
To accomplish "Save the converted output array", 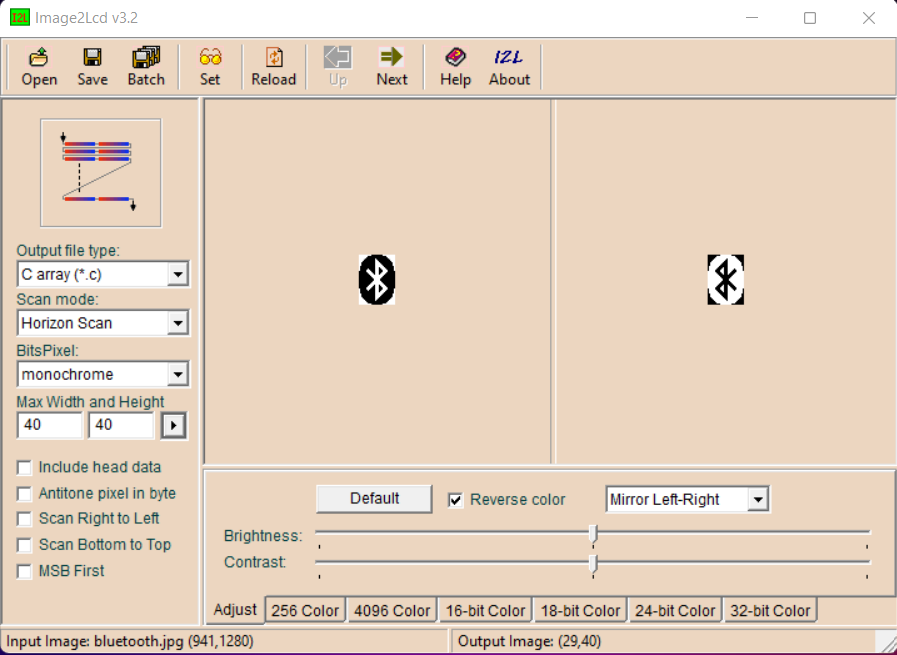I will point(92,64).
